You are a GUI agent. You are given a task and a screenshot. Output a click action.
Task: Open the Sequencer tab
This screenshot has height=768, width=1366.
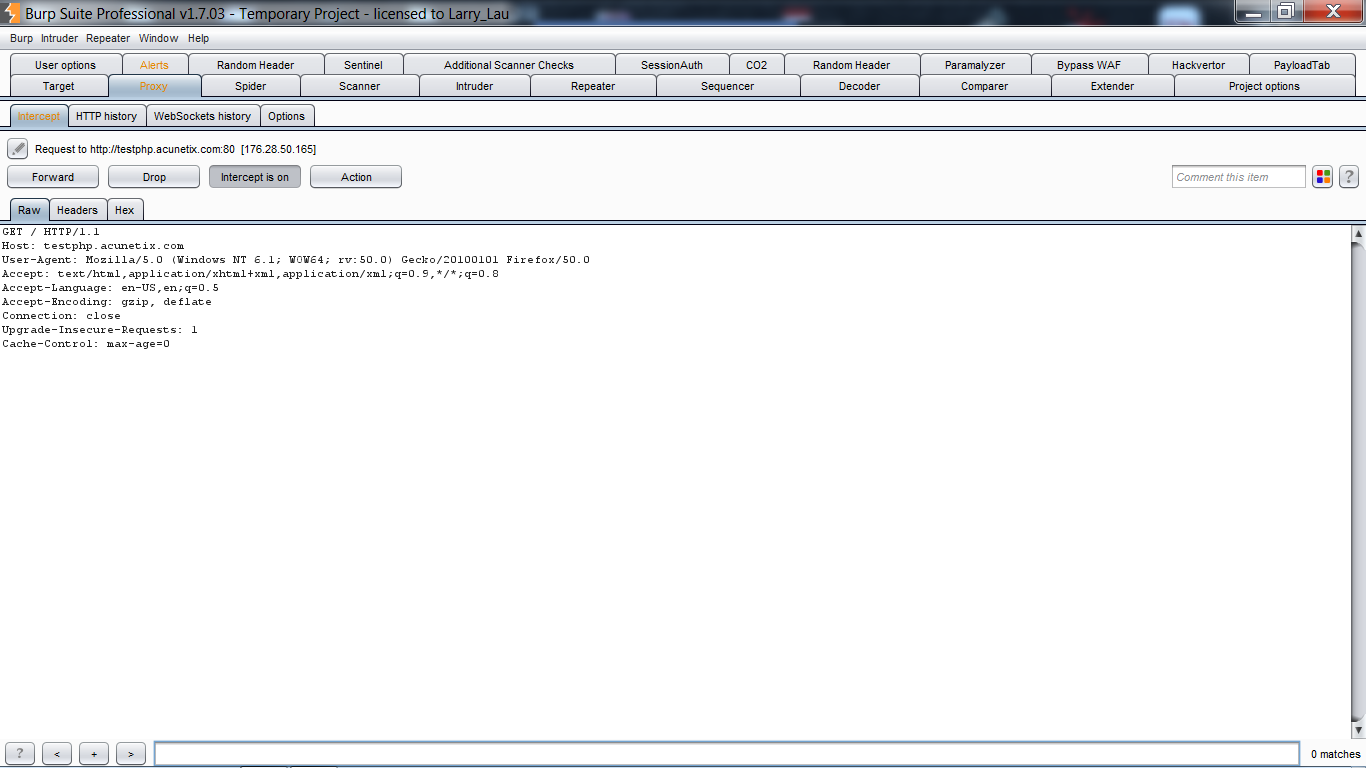(728, 86)
